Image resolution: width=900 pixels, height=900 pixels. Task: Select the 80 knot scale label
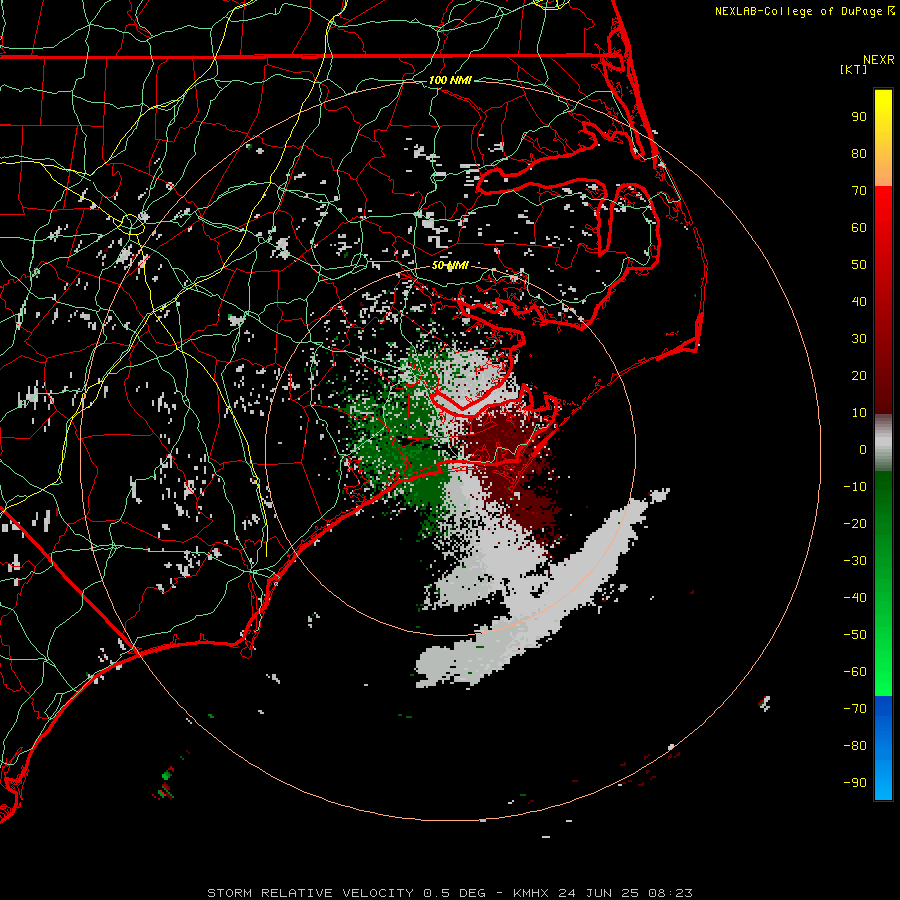coord(859,154)
